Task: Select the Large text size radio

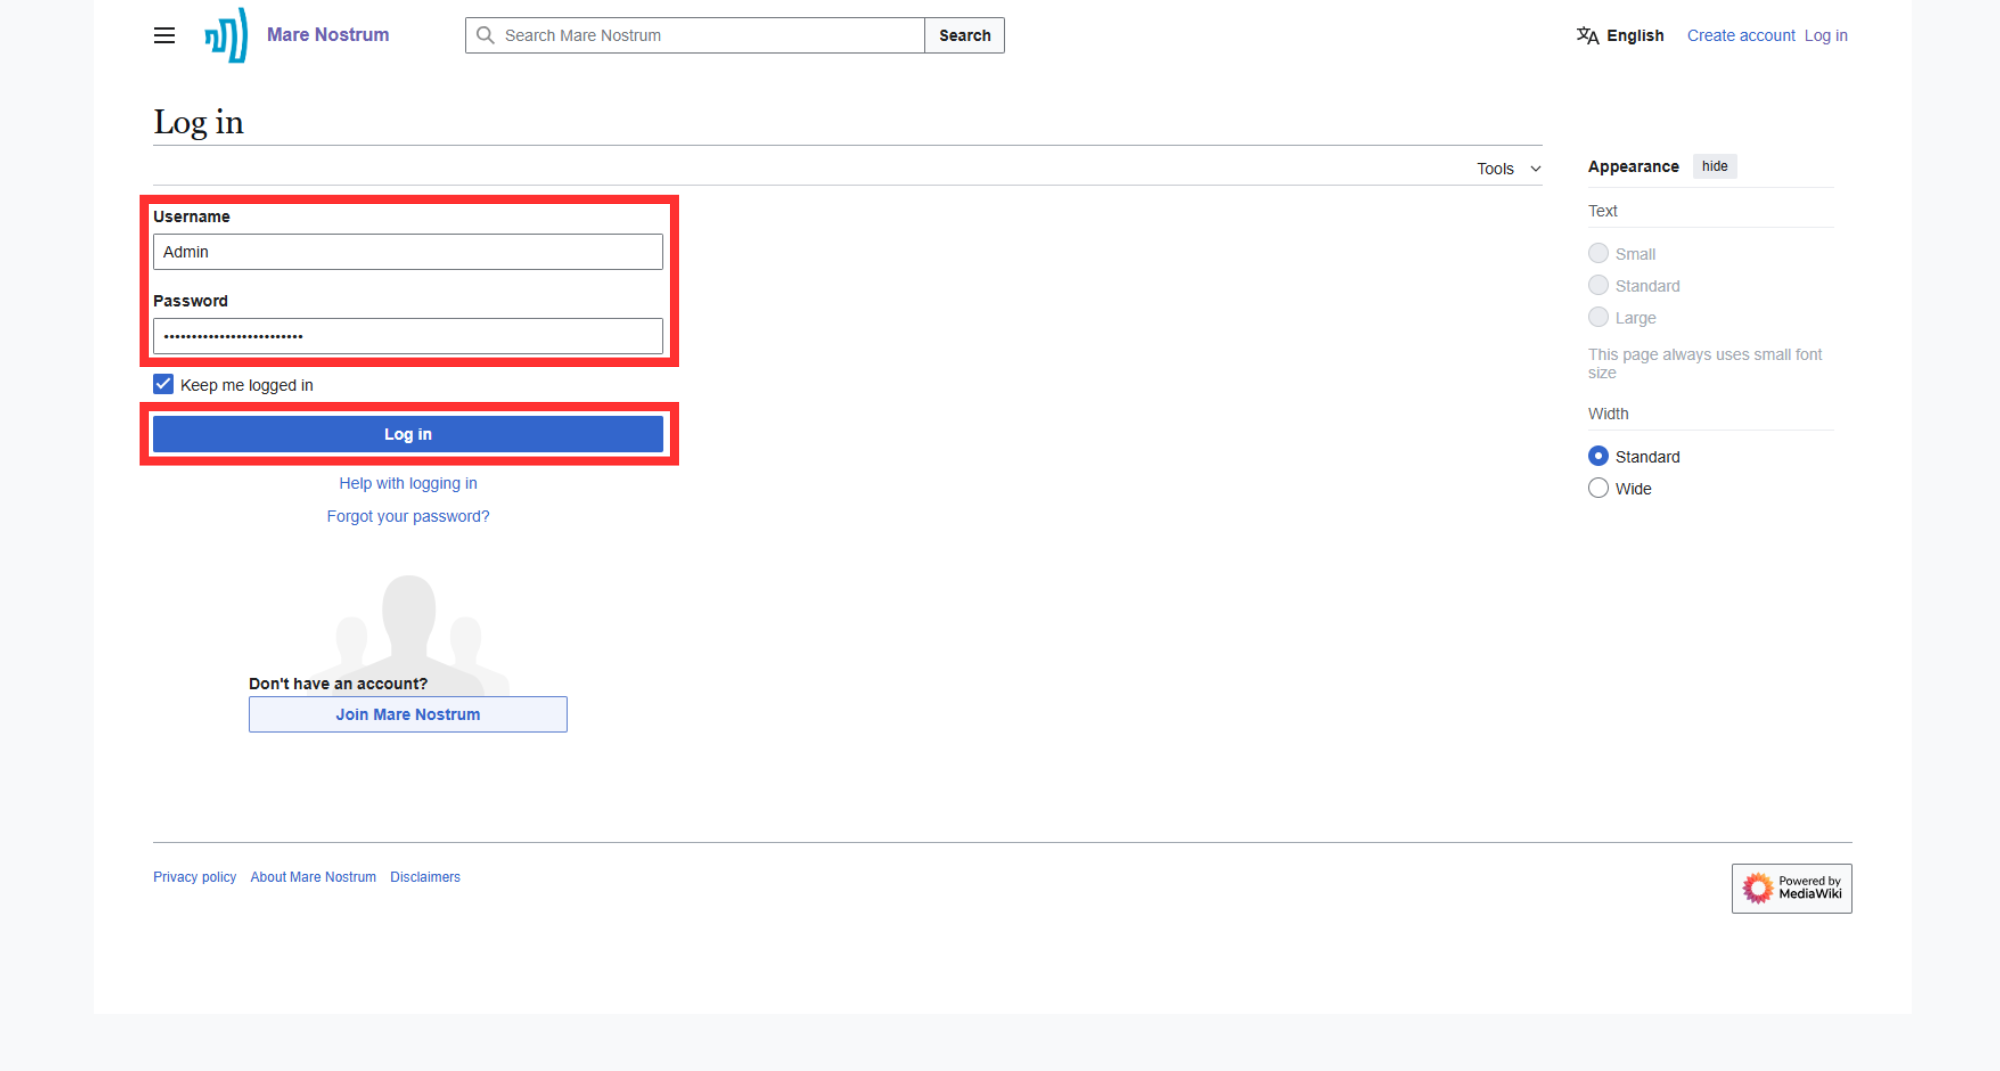Action: click(1598, 317)
